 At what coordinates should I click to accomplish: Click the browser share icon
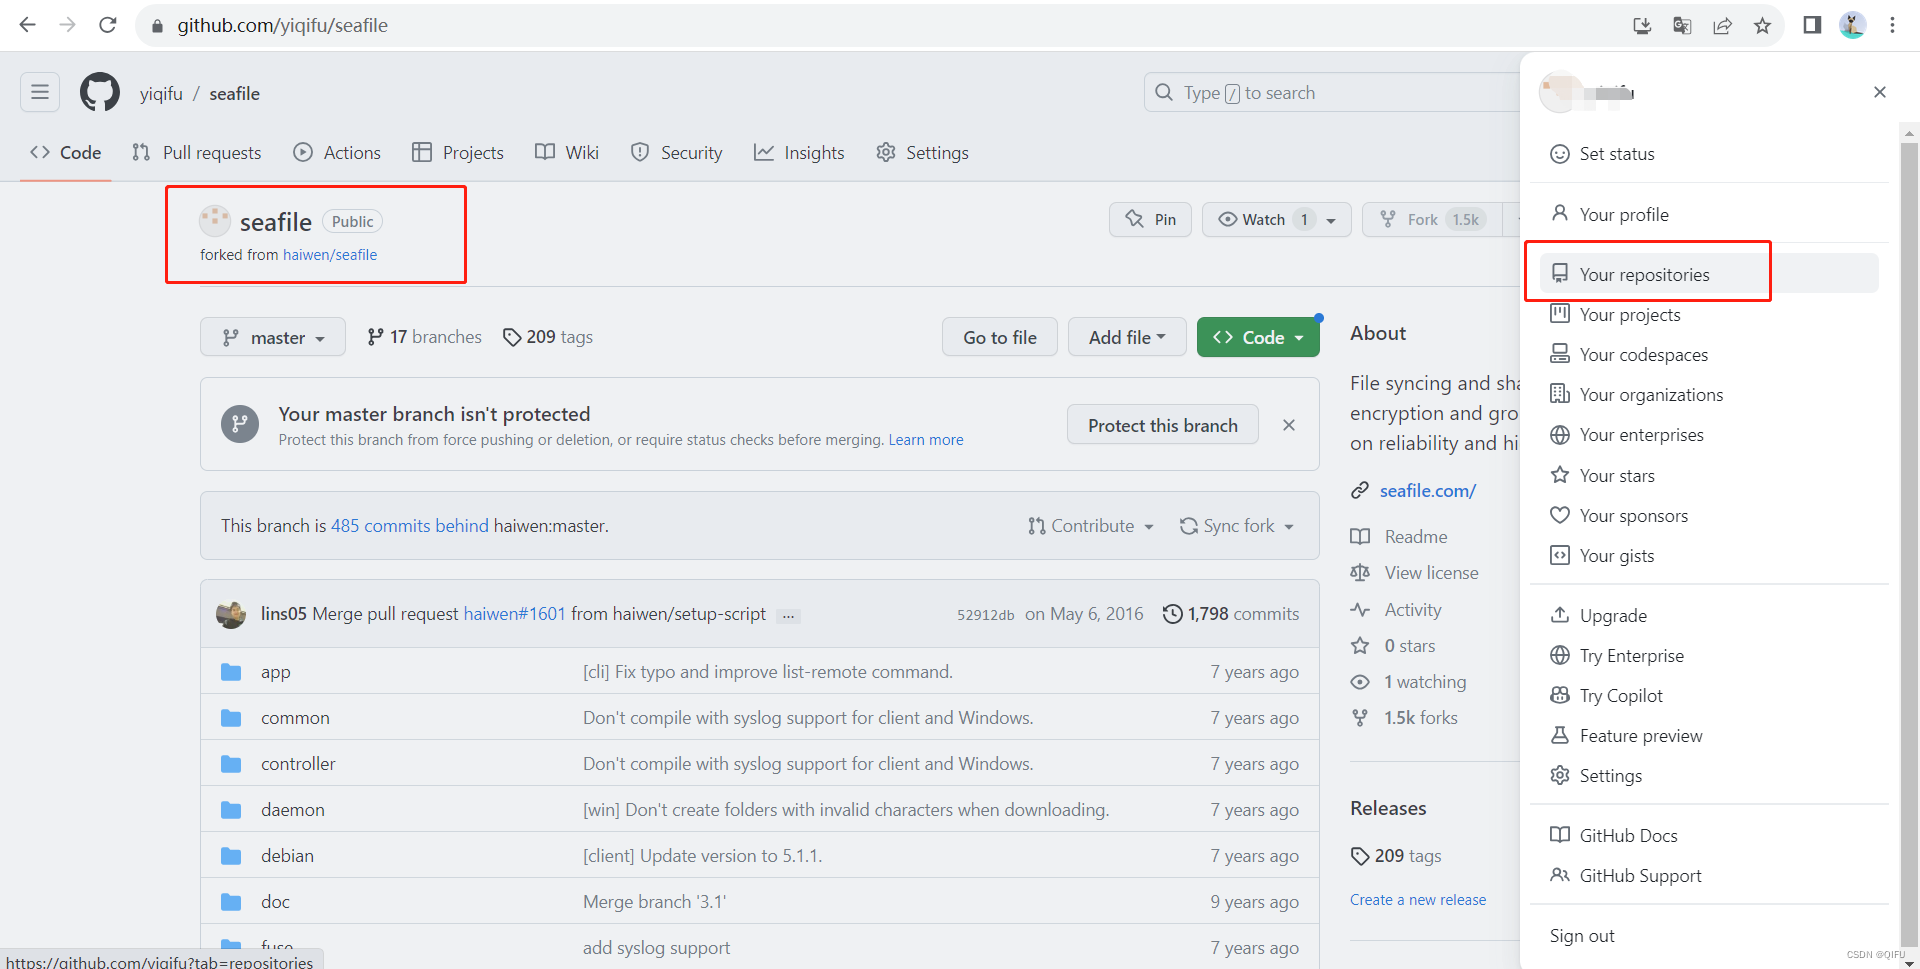pyautogui.click(x=1722, y=25)
